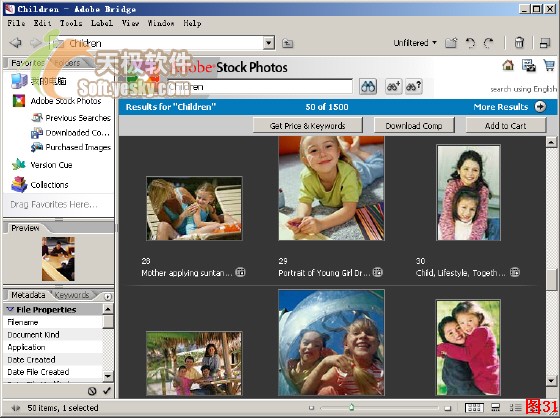Switch to compact mode icon
This screenshot has height=418, width=560.
545,43
